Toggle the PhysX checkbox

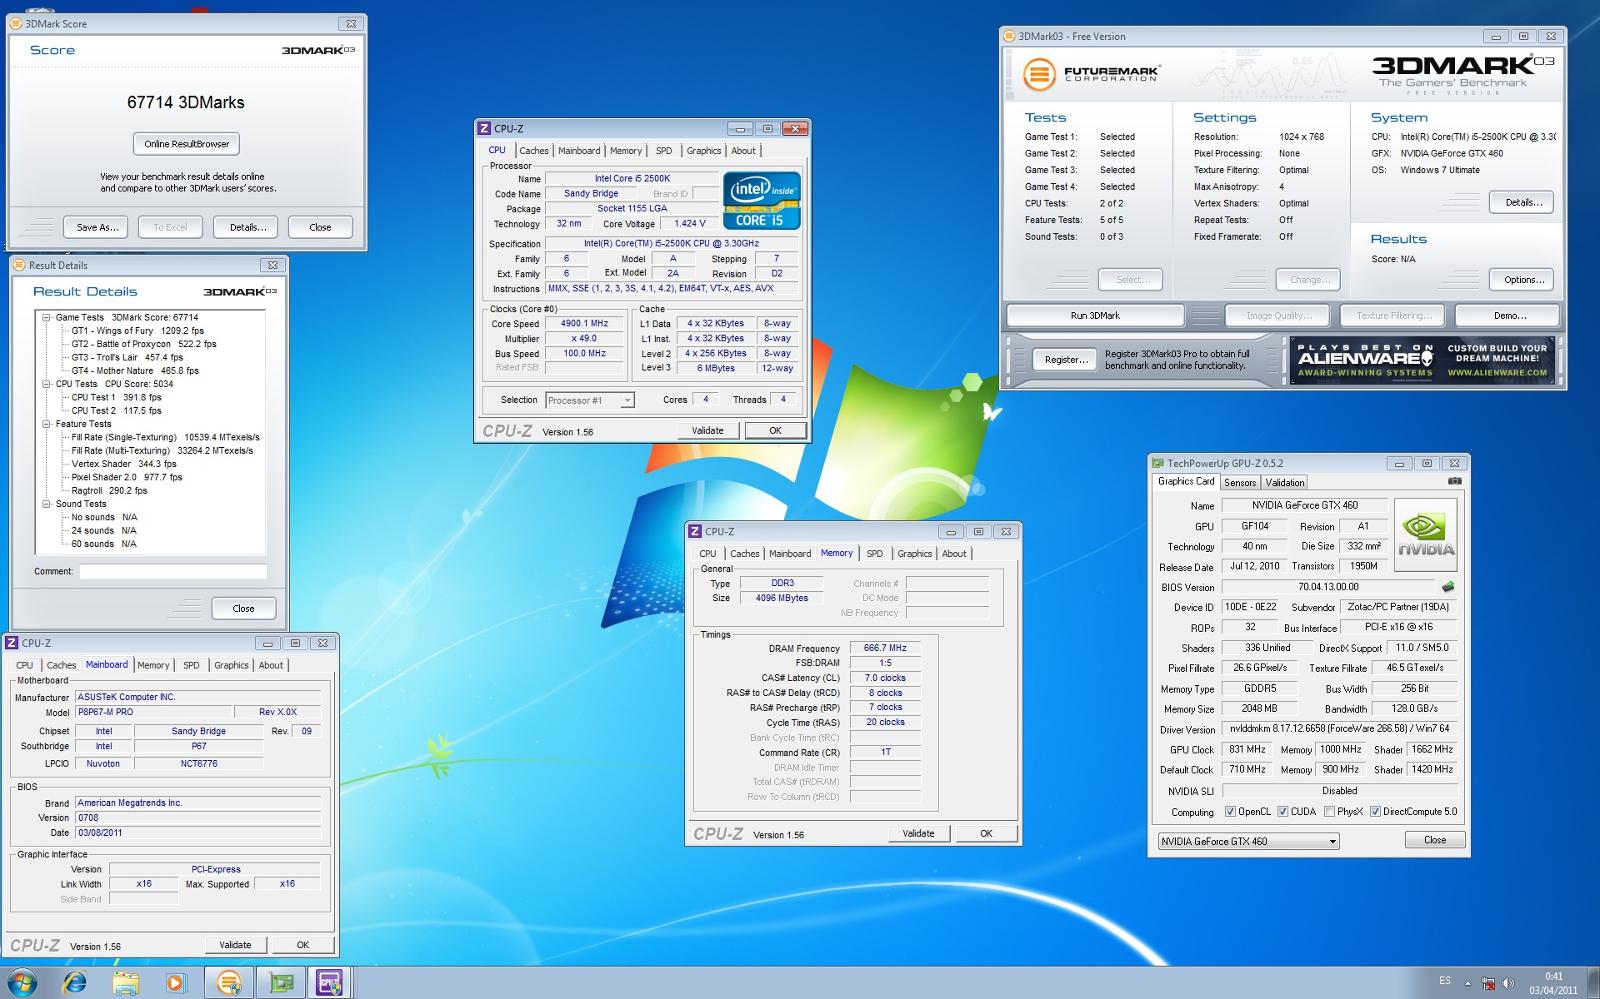[1329, 812]
